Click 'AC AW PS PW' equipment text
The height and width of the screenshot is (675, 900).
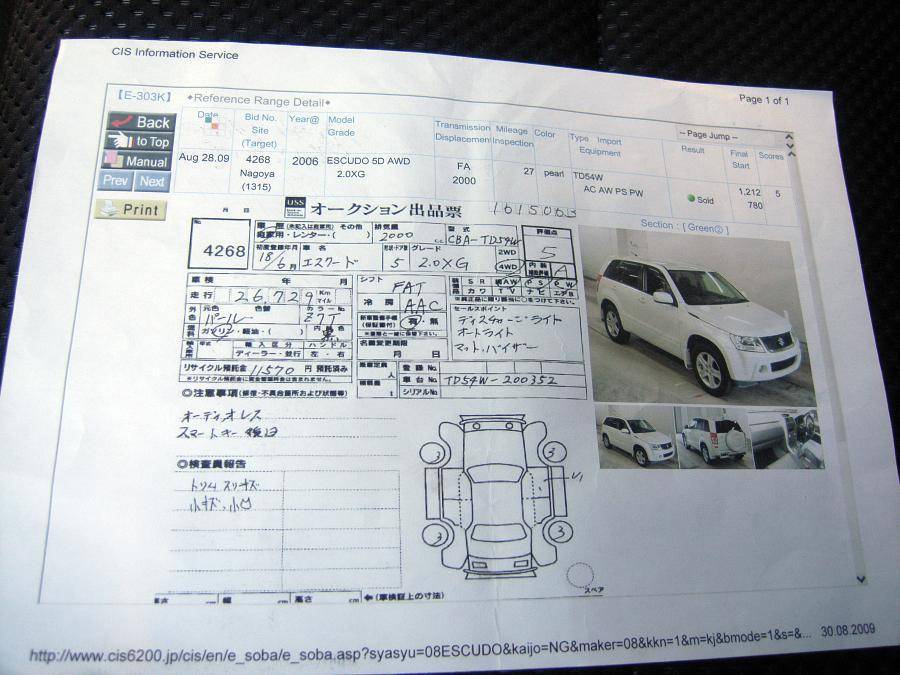(x=613, y=191)
